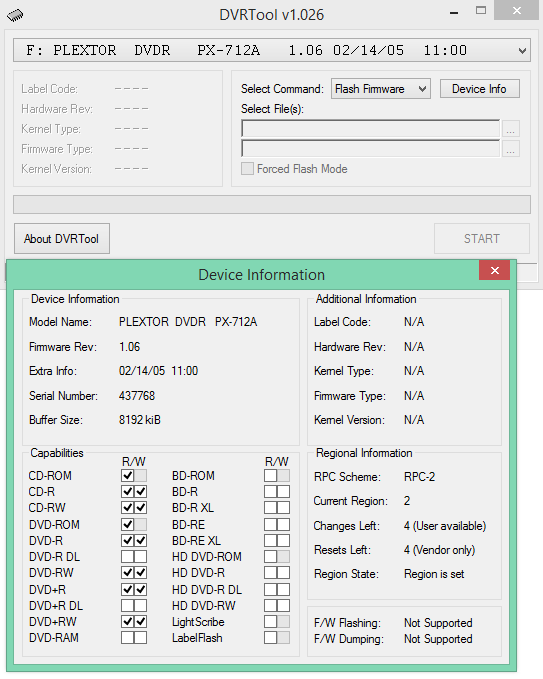Expand the Select Command Flash Firmware dropdown
Image resolution: width=543 pixels, height=679 pixels.
[381, 89]
